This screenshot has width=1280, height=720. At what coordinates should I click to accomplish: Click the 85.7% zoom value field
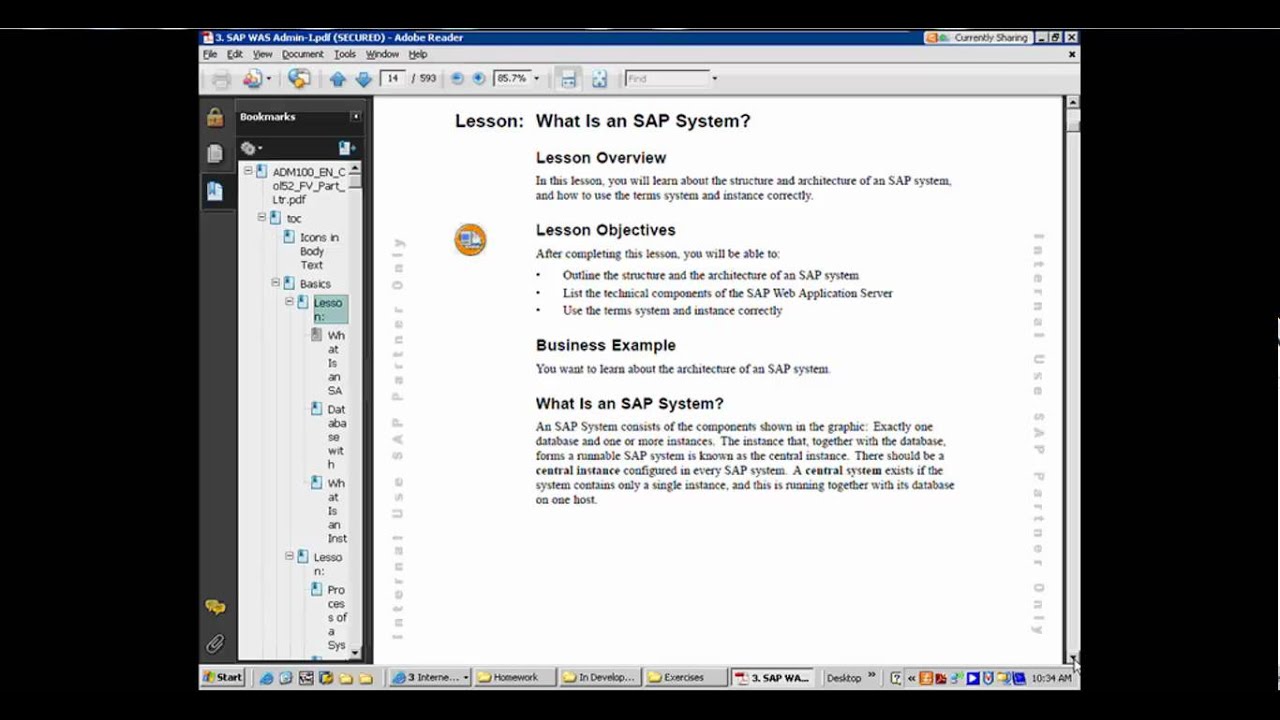click(x=512, y=78)
